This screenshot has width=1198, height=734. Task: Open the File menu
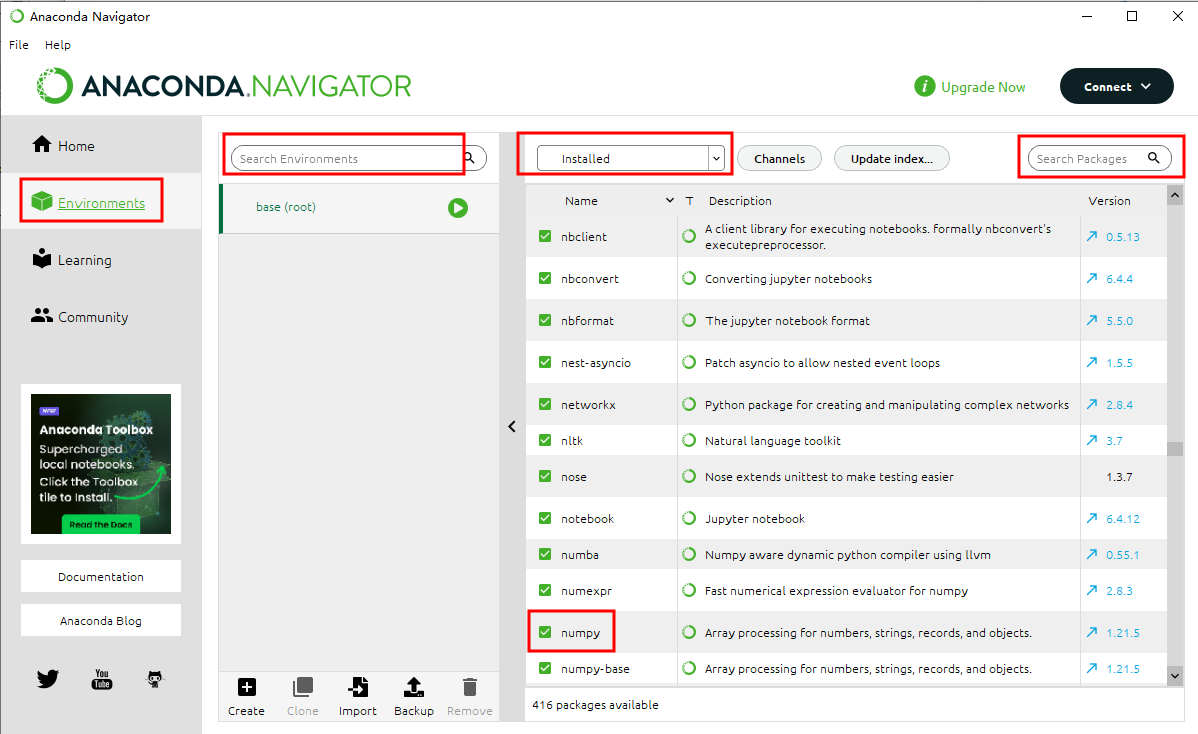pyautogui.click(x=19, y=44)
